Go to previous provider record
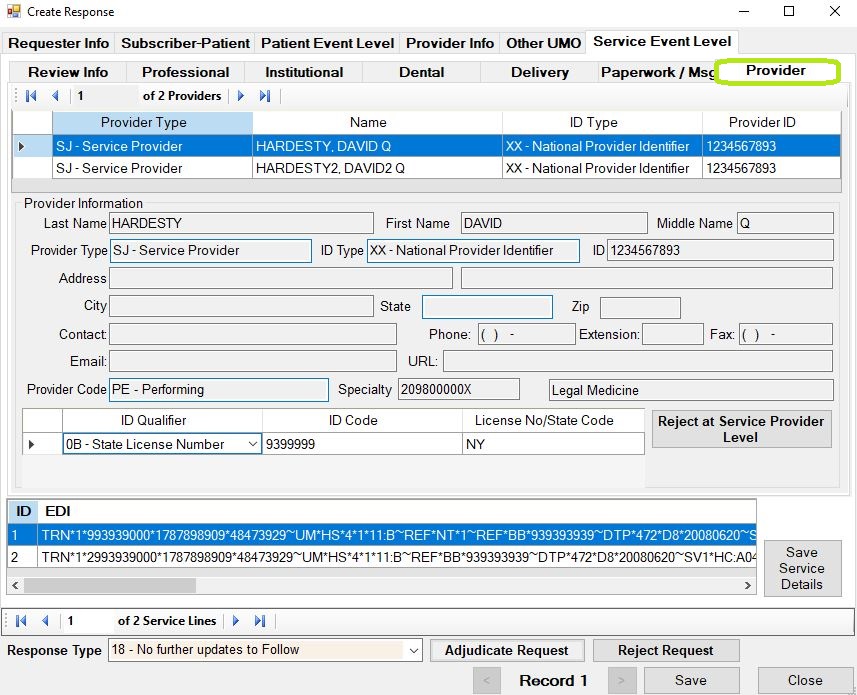This screenshot has width=857, height=695. click(x=55, y=96)
